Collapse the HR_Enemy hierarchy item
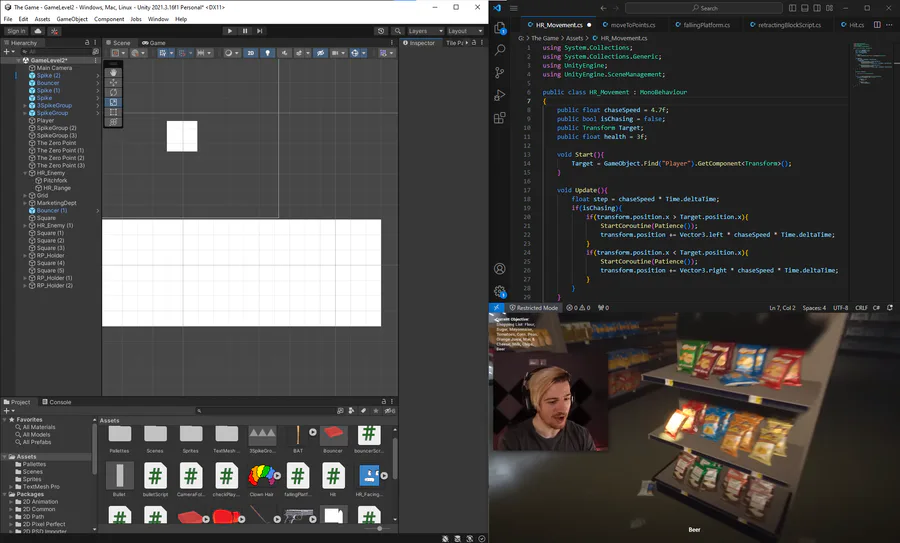 (x=25, y=173)
